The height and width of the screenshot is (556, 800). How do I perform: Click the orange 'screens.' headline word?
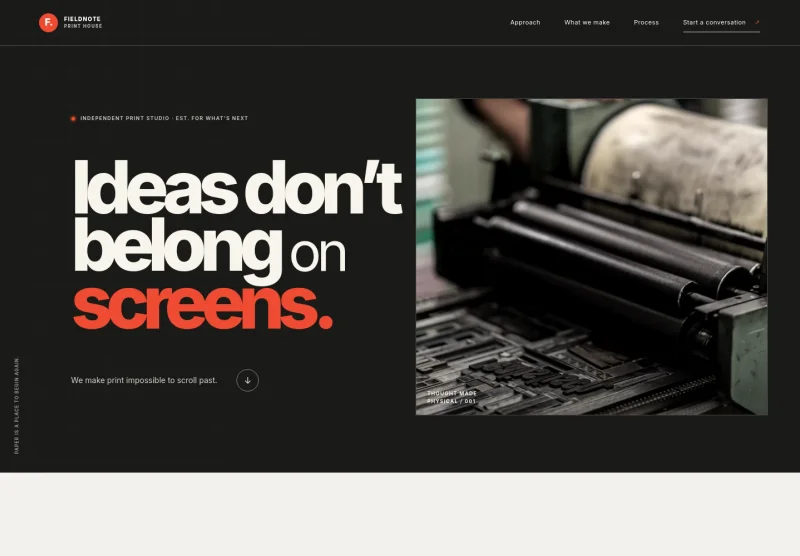click(x=203, y=308)
